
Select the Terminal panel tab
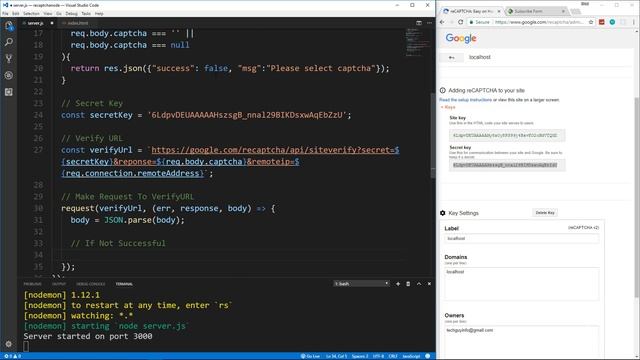point(124,284)
